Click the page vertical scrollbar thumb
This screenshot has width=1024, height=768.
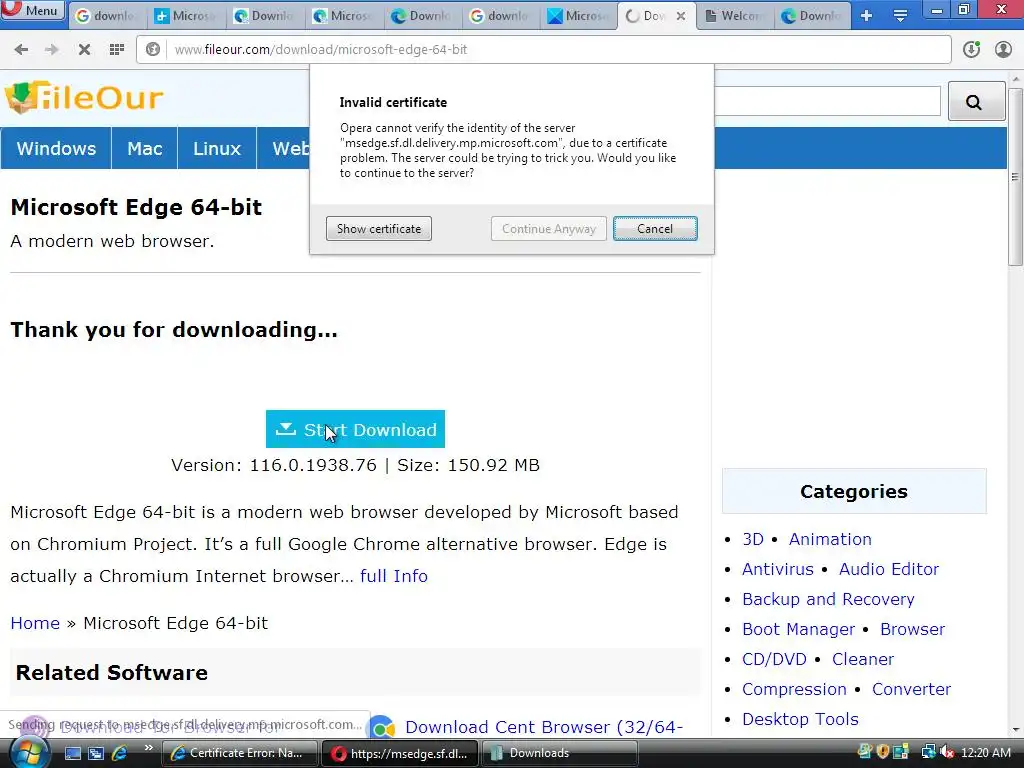[1015, 176]
